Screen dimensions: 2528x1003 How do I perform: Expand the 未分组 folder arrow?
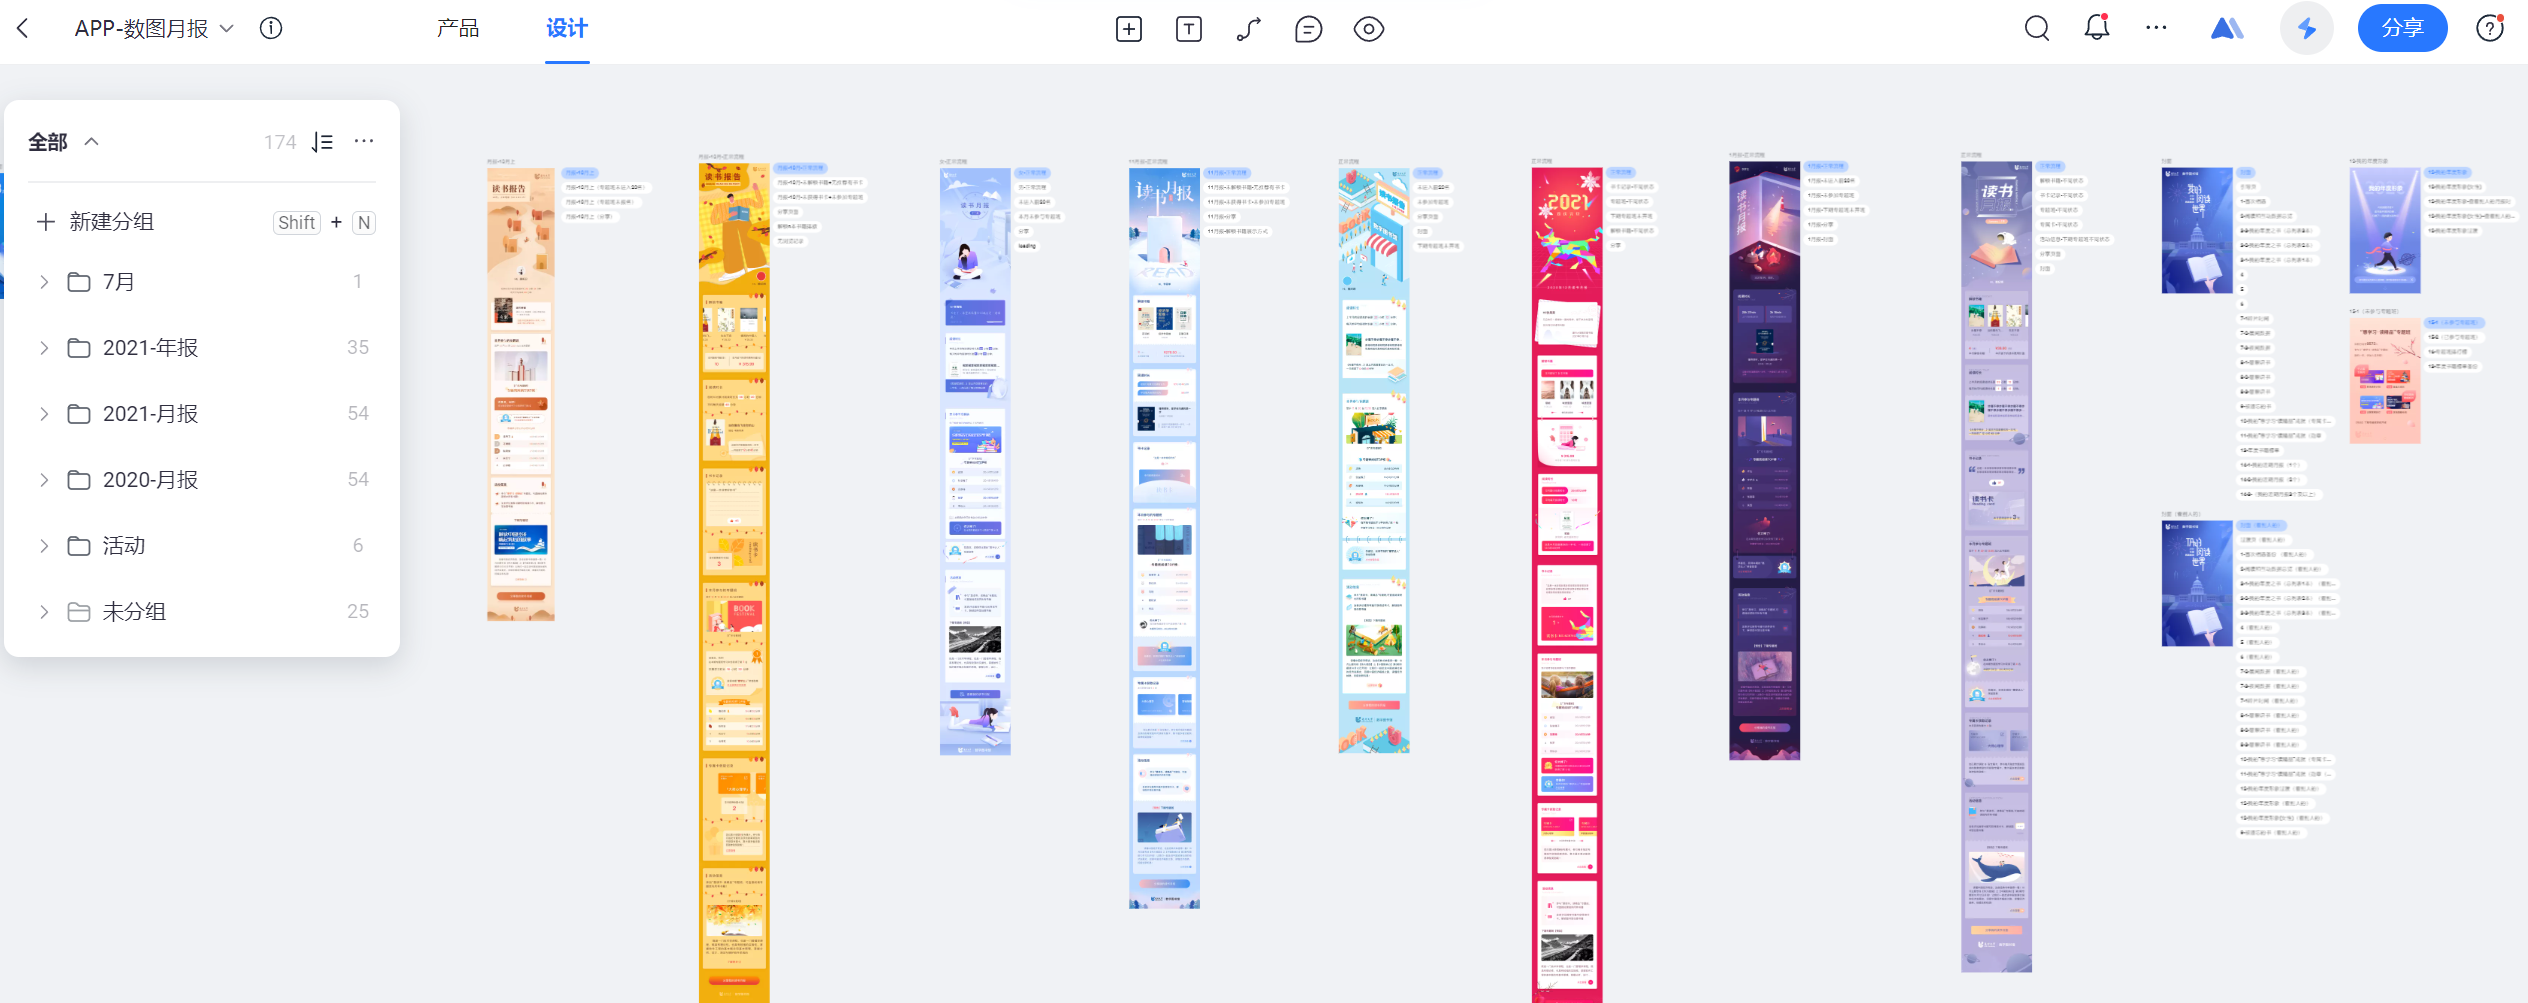pyautogui.click(x=44, y=612)
